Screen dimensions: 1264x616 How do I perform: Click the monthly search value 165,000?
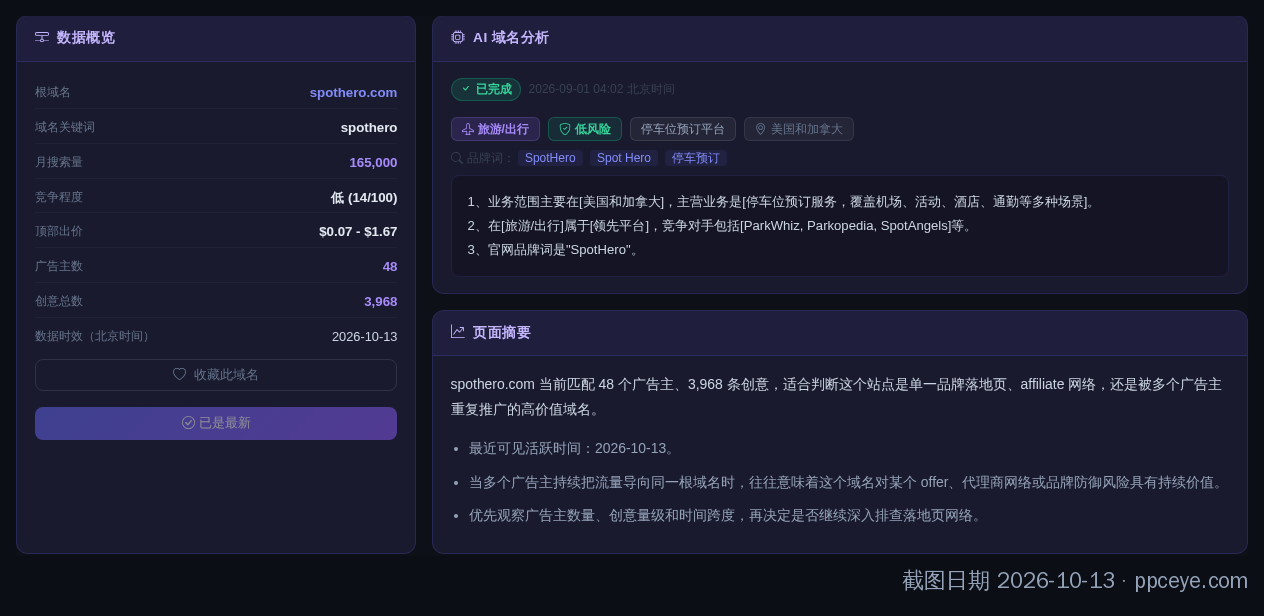pos(373,162)
